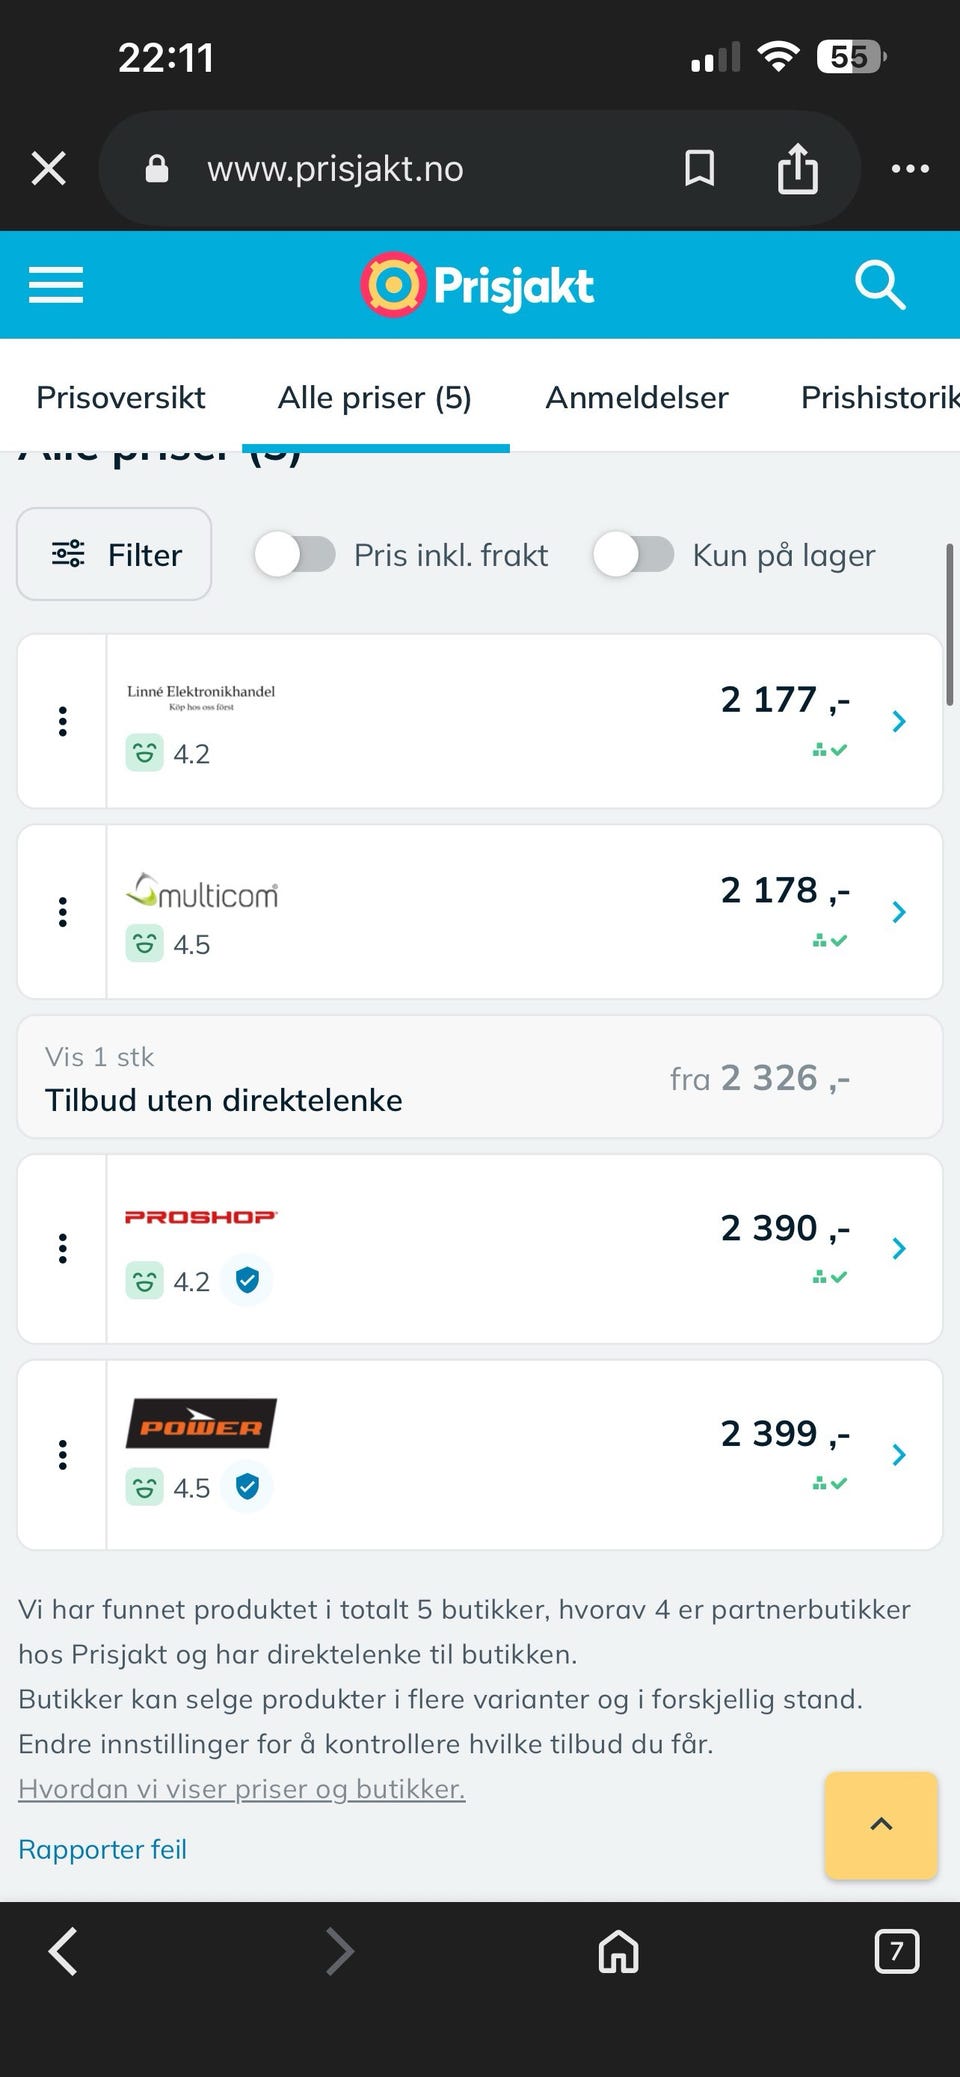Open browser three-dot options menu
Image resolution: width=960 pixels, height=2077 pixels.
click(x=910, y=168)
